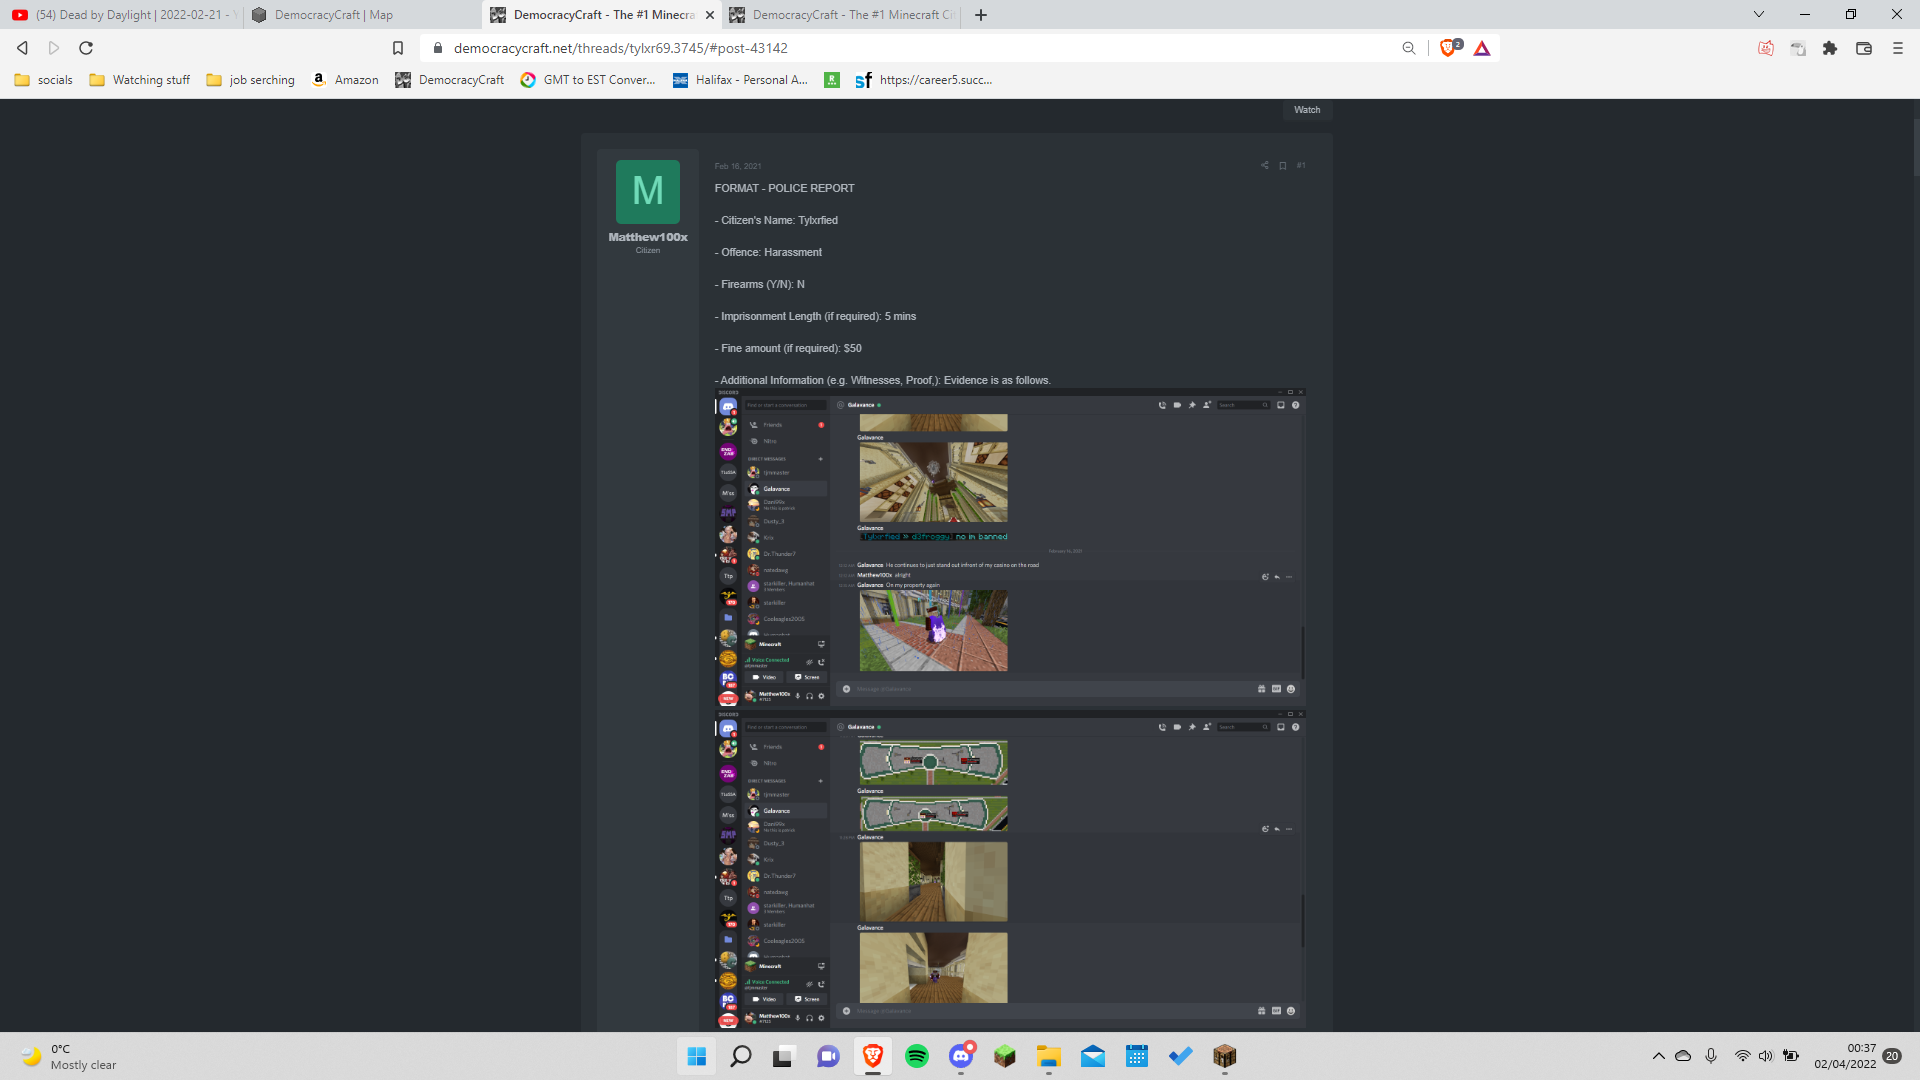
Task: Open the crafting table taskbar icon
Action: (x=1225, y=1056)
